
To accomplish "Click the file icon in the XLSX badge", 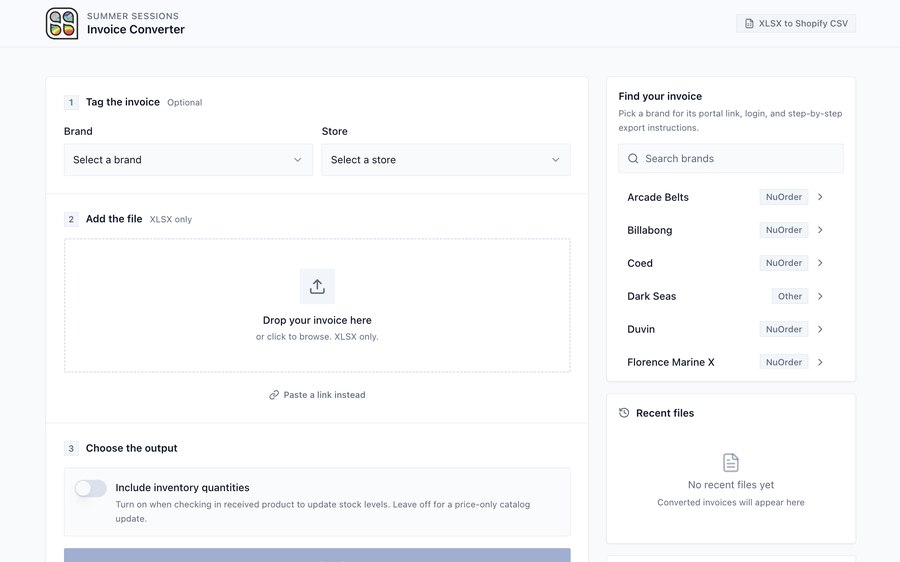I will (x=749, y=24).
